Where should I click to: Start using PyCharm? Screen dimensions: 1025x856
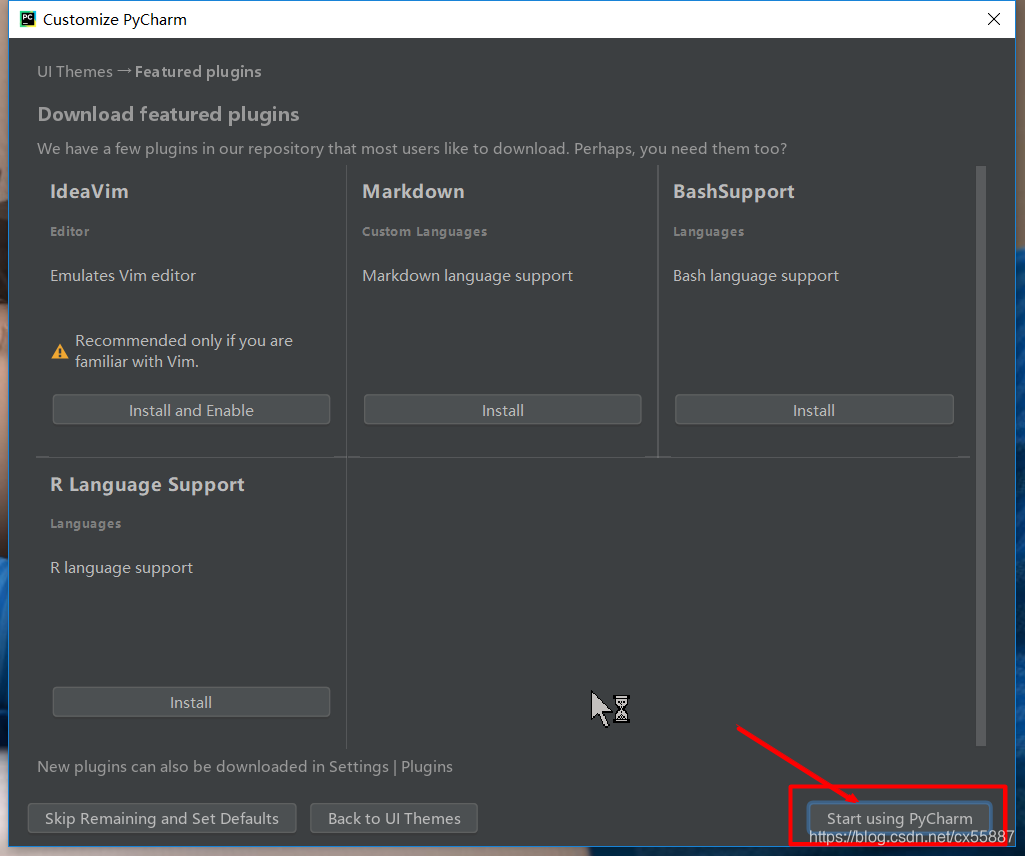tap(899, 818)
